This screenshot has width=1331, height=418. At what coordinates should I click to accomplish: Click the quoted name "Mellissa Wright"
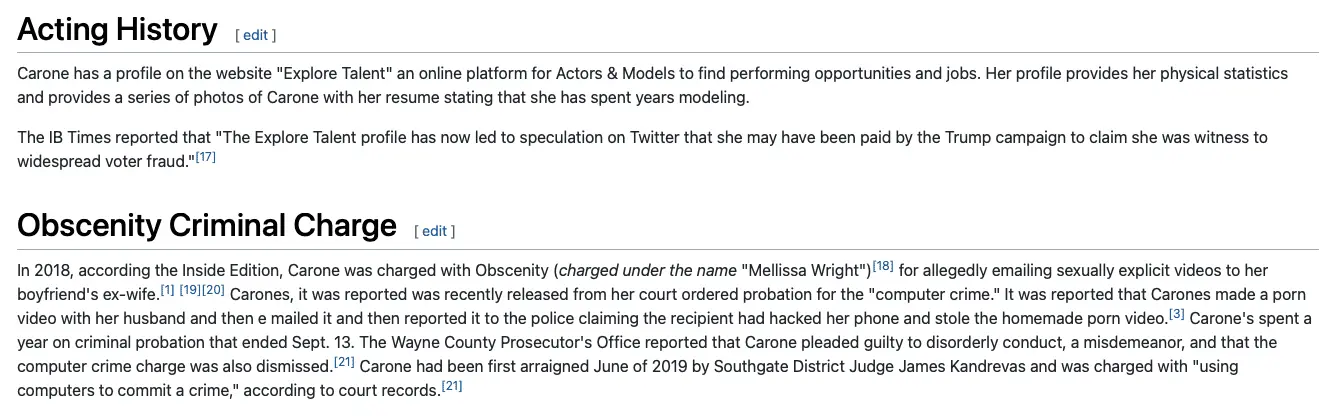[x=805, y=270]
